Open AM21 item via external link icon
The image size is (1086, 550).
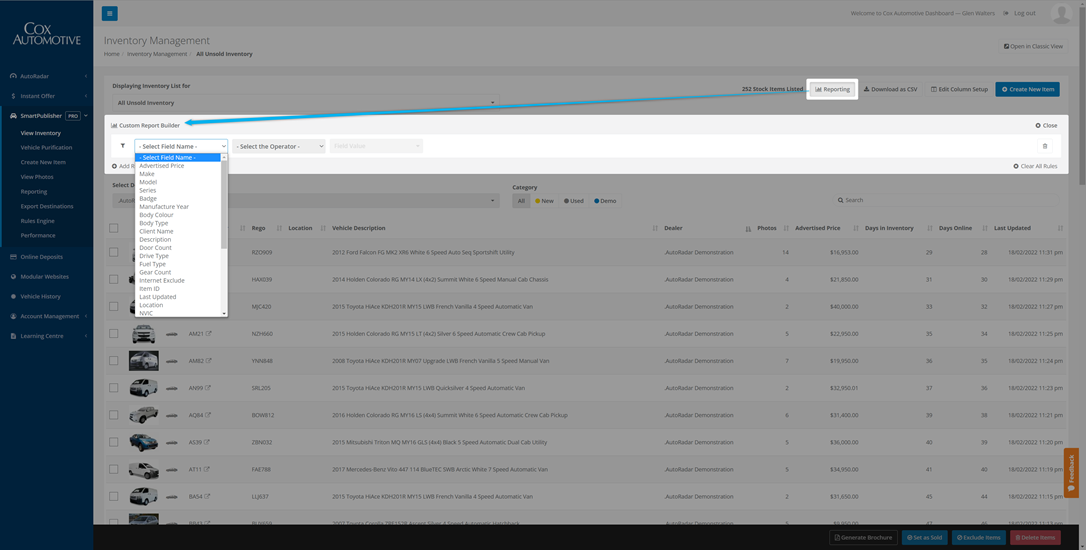208,333
